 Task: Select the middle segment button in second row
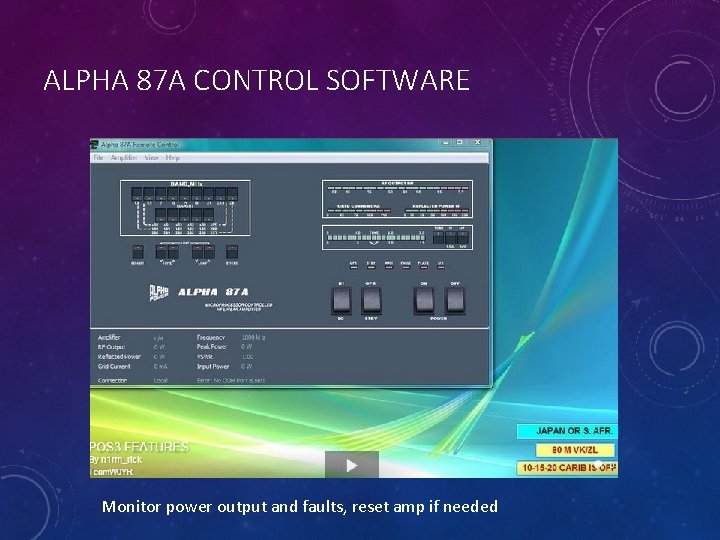point(184,215)
